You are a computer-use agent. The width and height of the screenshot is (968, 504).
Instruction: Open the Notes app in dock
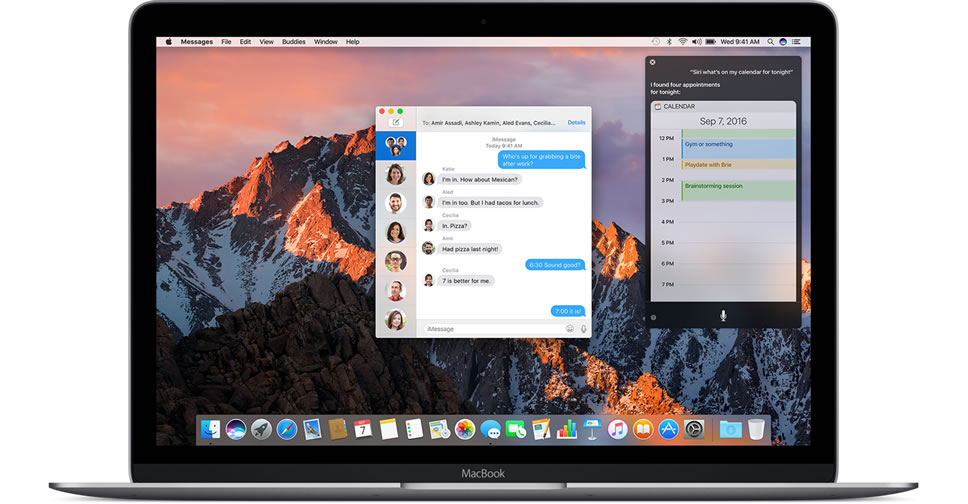point(388,429)
